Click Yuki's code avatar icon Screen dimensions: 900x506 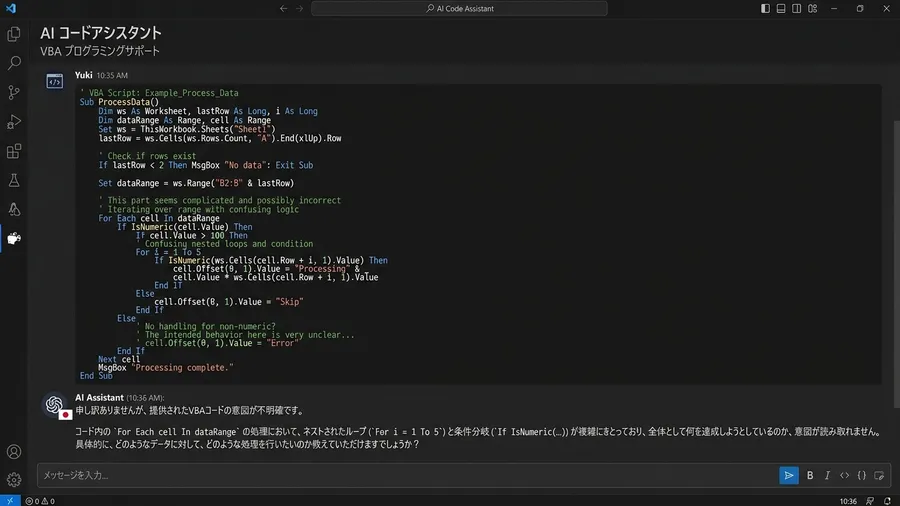(55, 81)
